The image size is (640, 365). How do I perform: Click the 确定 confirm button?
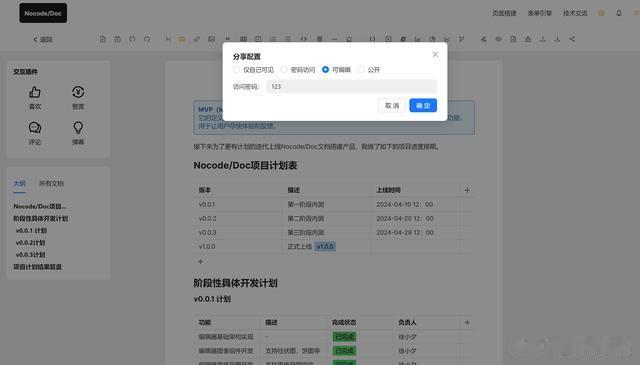(423, 106)
